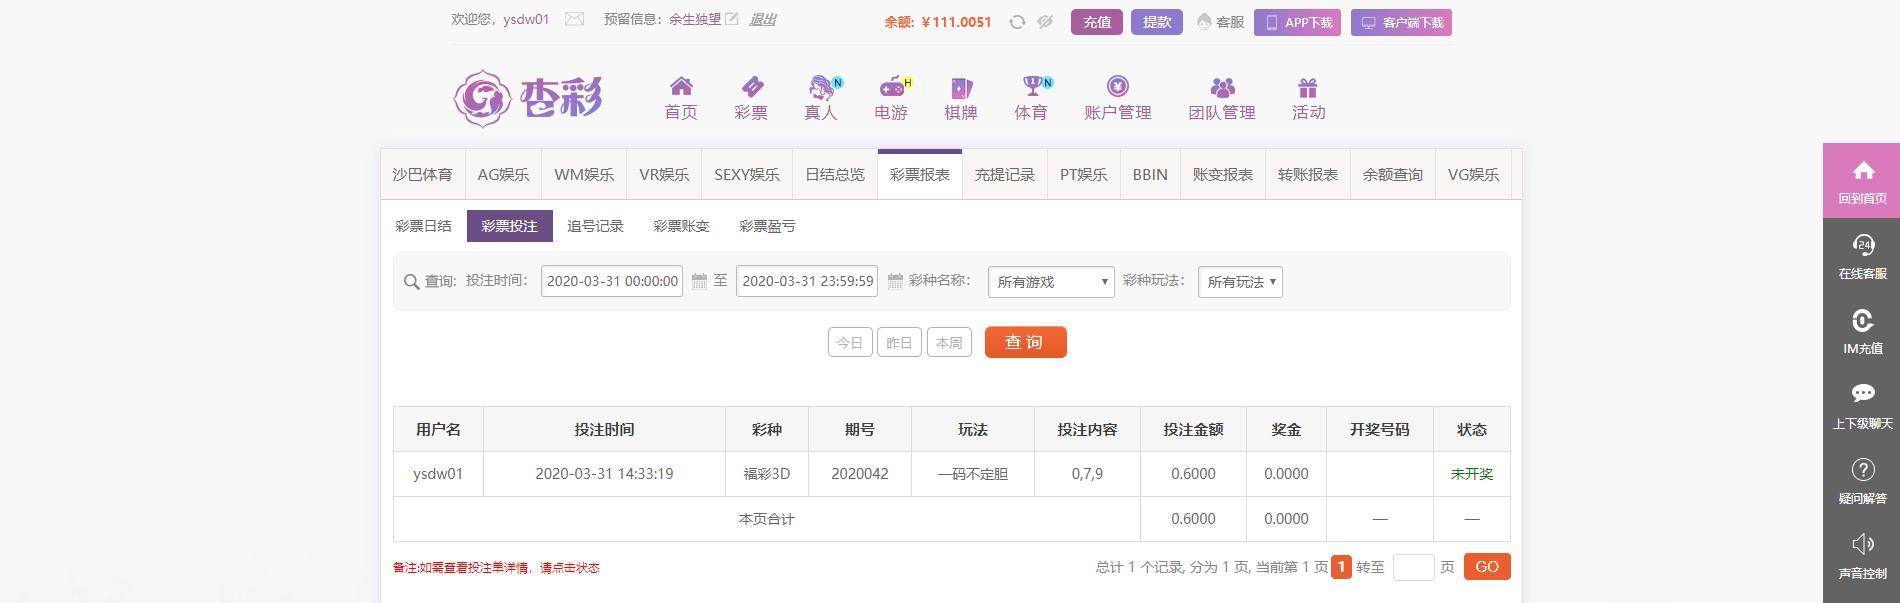Click the 客户端下载 button
This screenshot has width=1900, height=603.
point(1401,22)
